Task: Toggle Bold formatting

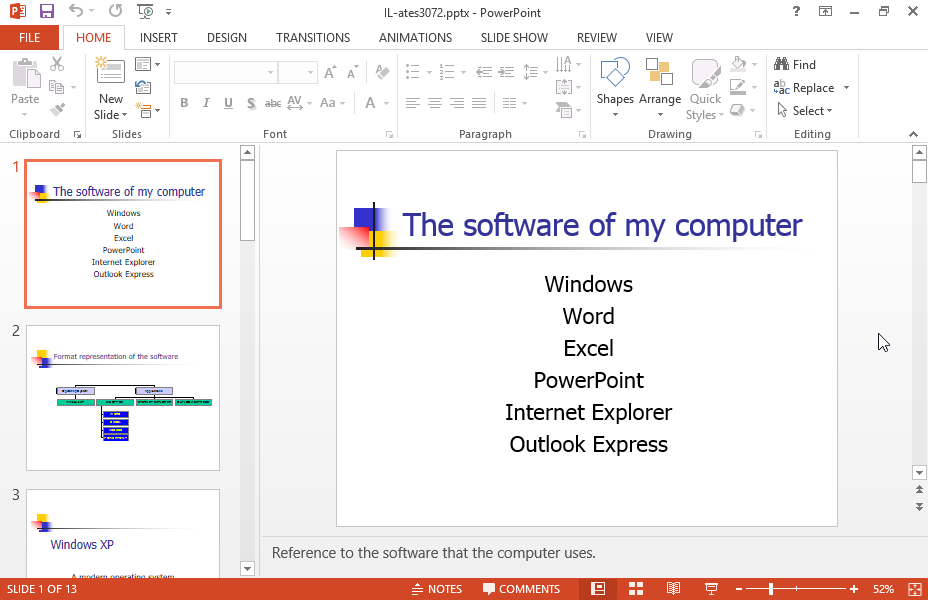Action: tap(184, 103)
